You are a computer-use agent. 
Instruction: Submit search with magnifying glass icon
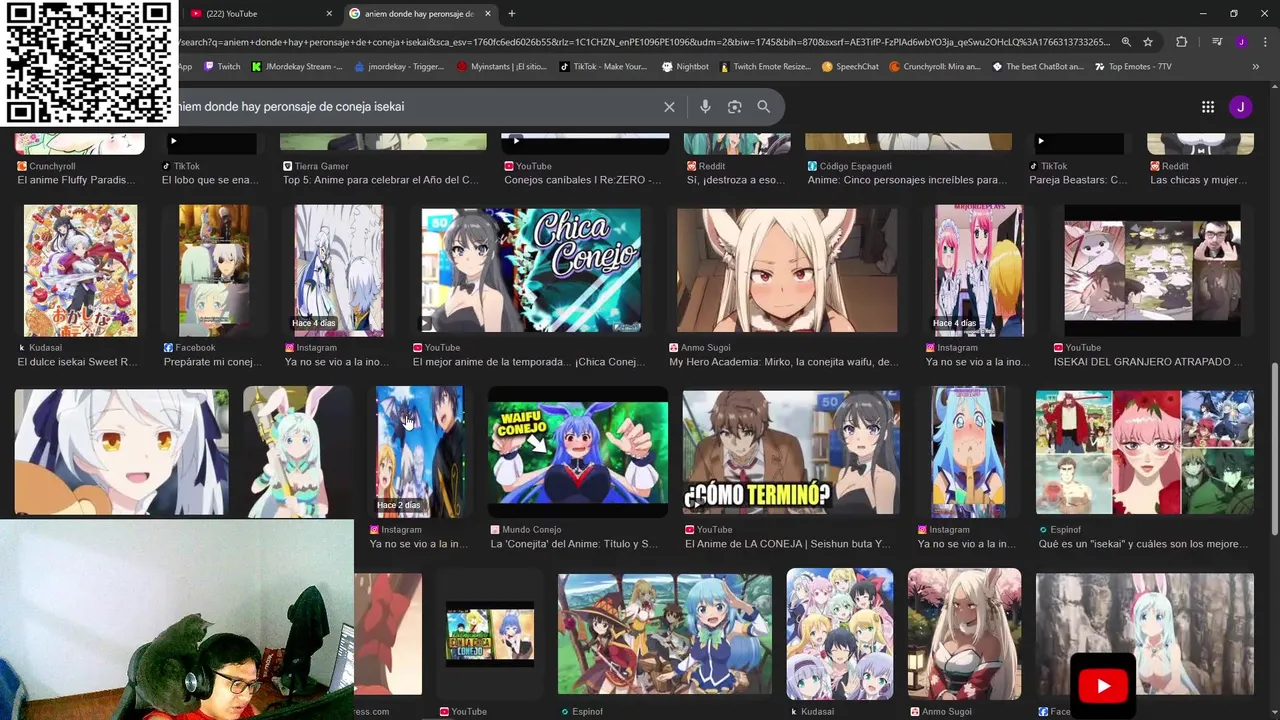(764, 107)
